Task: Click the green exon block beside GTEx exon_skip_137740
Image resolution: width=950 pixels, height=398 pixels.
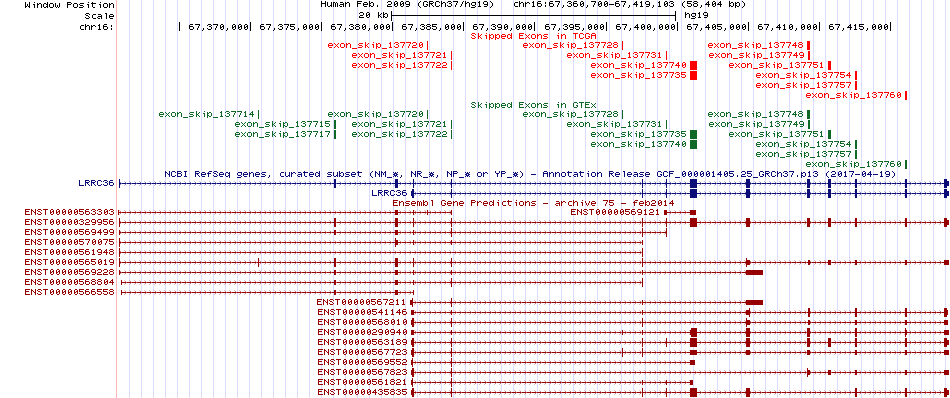Action: tap(693, 144)
